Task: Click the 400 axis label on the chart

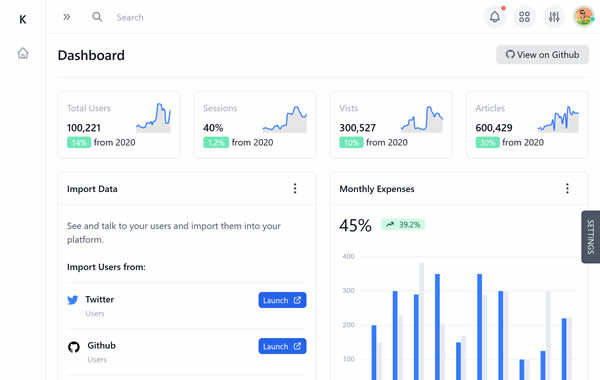Action: tap(348, 256)
